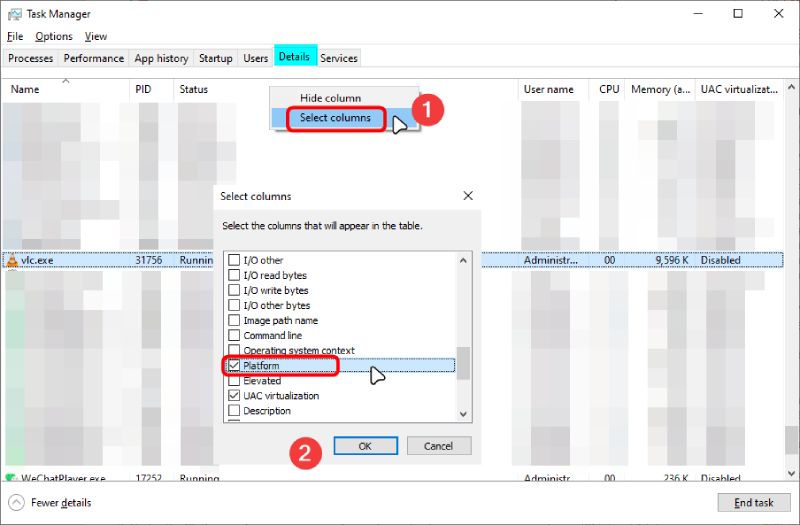Screen dimensions: 800x525
Task: Sort by the Name column header
Action: 66,89
